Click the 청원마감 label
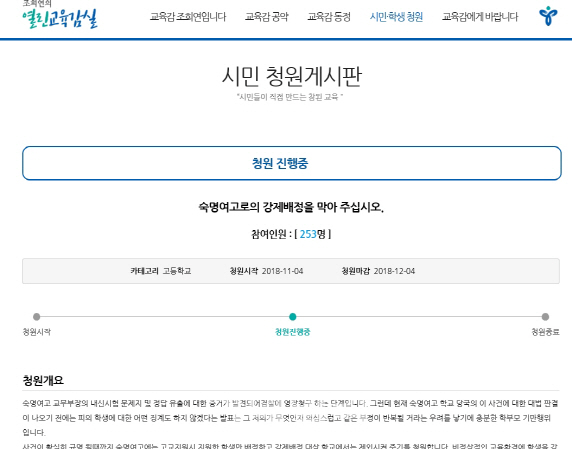 click(355, 271)
